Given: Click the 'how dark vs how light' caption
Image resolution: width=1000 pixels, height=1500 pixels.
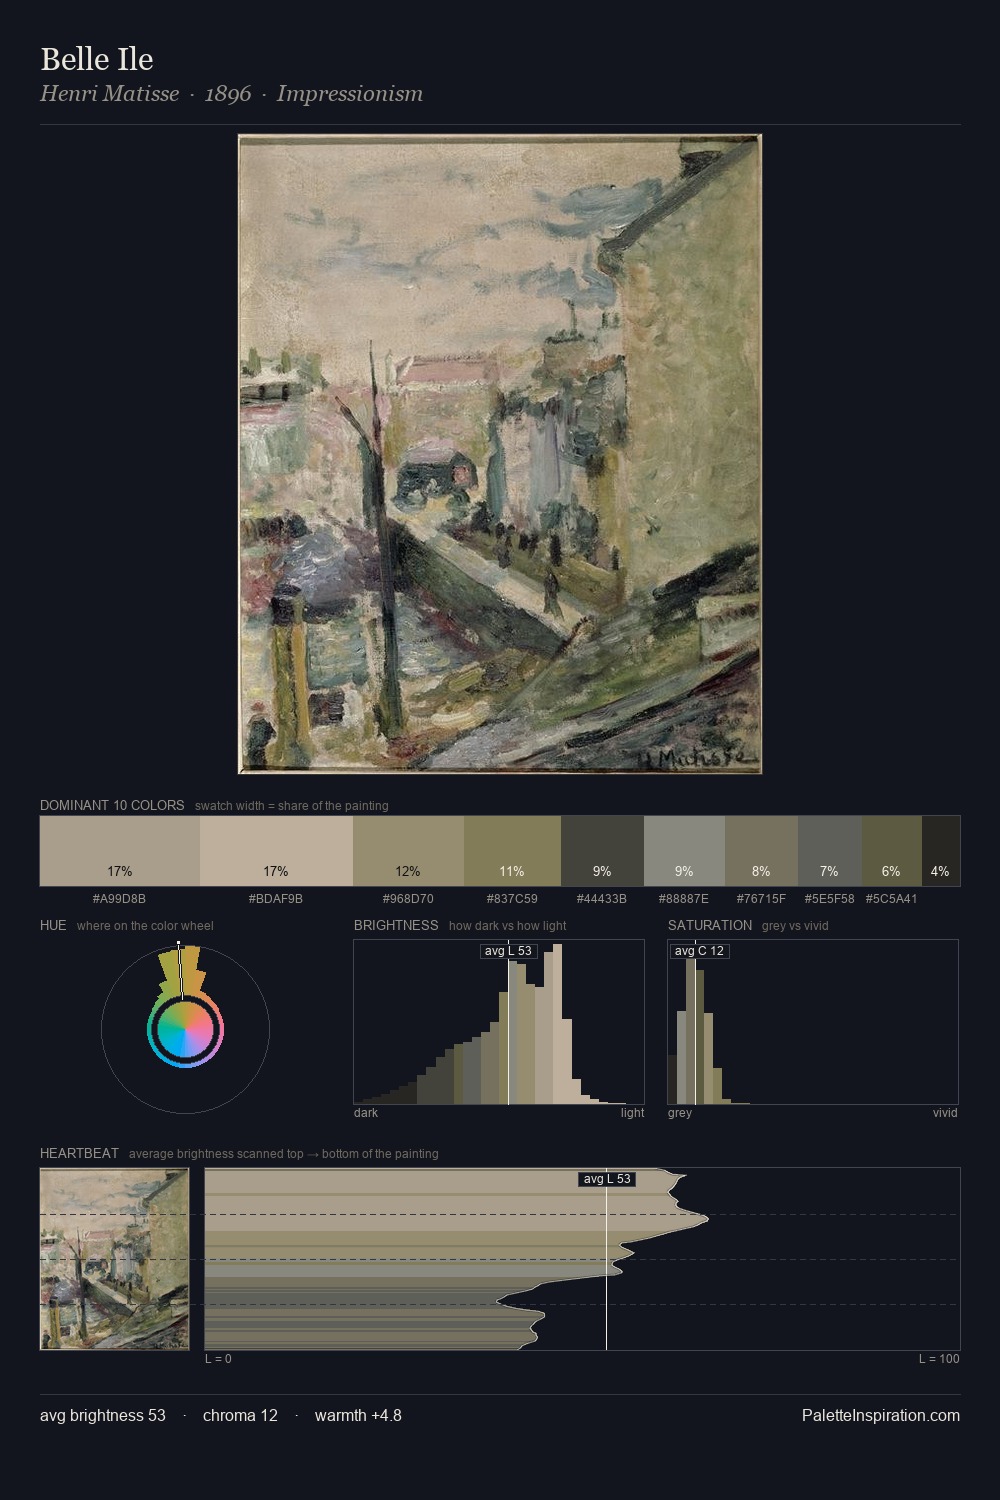Looking at the screenshot, I should (507, 925).
